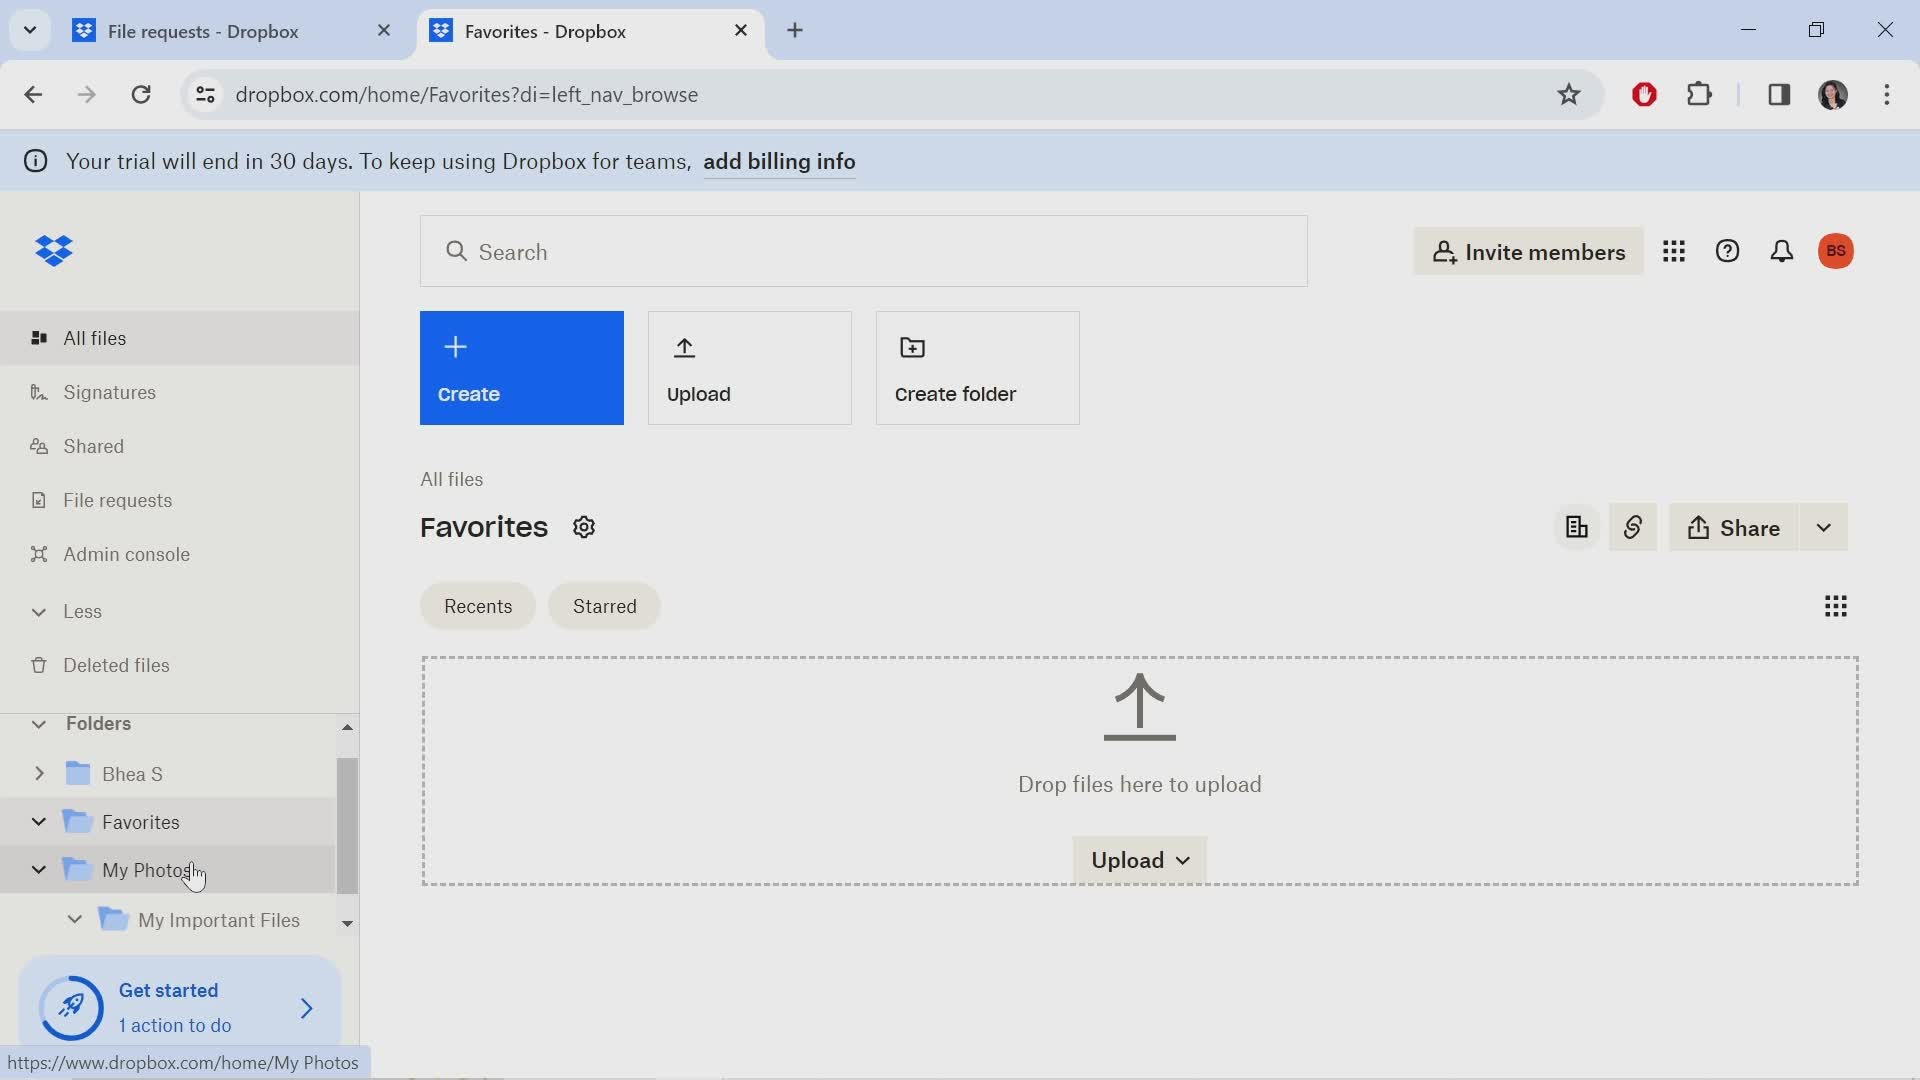Screen dimensions: 1920x1080
Task: Expand the less navigation section
Action: point(38,611)
